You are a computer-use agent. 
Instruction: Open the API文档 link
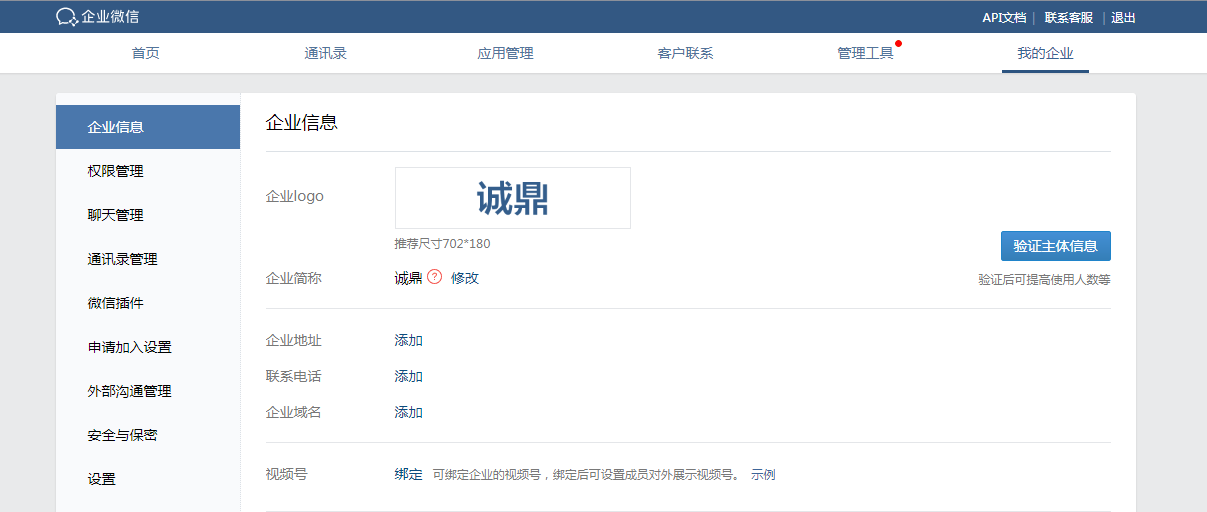pos(1004,18)
